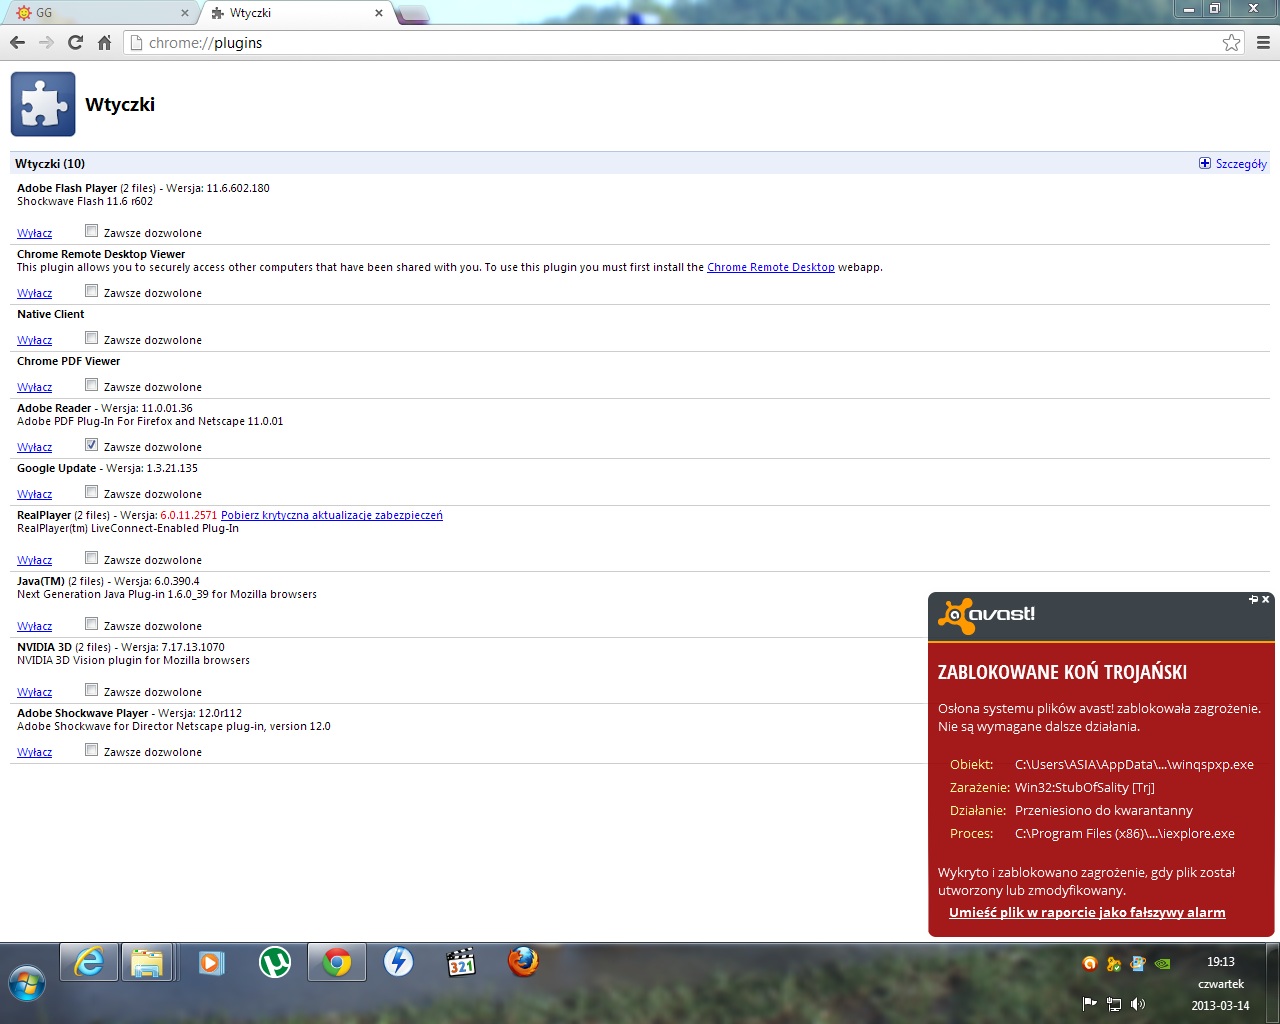Reload the chrome://plugins page

coord(75,43)
